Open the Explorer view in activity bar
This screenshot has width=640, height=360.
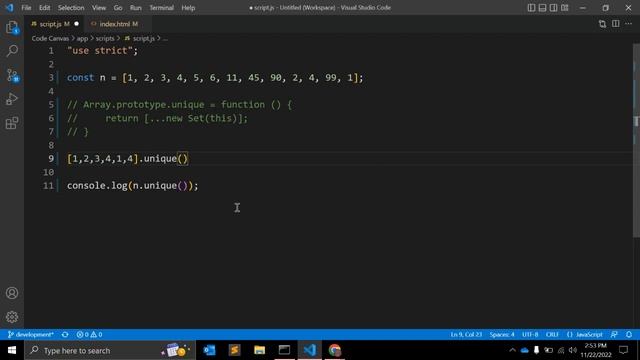point(12,28)
